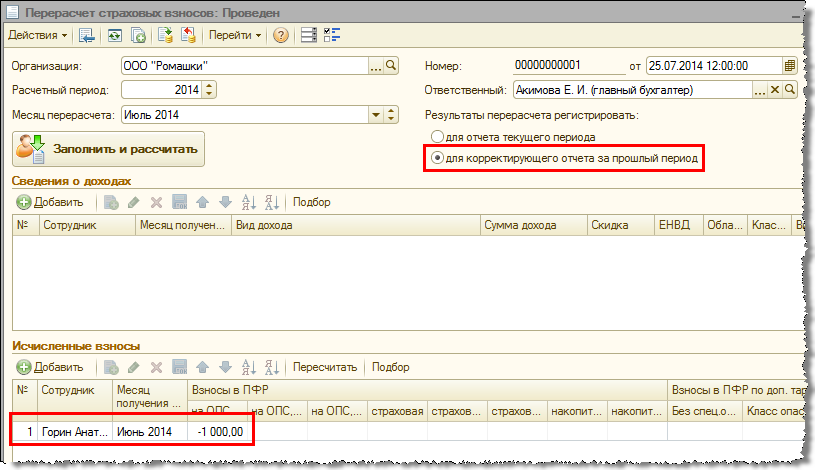Click the finish editing diskette icon in Сведения о доходах
Screen dimensions: 815x470
(x=179, y=202)
